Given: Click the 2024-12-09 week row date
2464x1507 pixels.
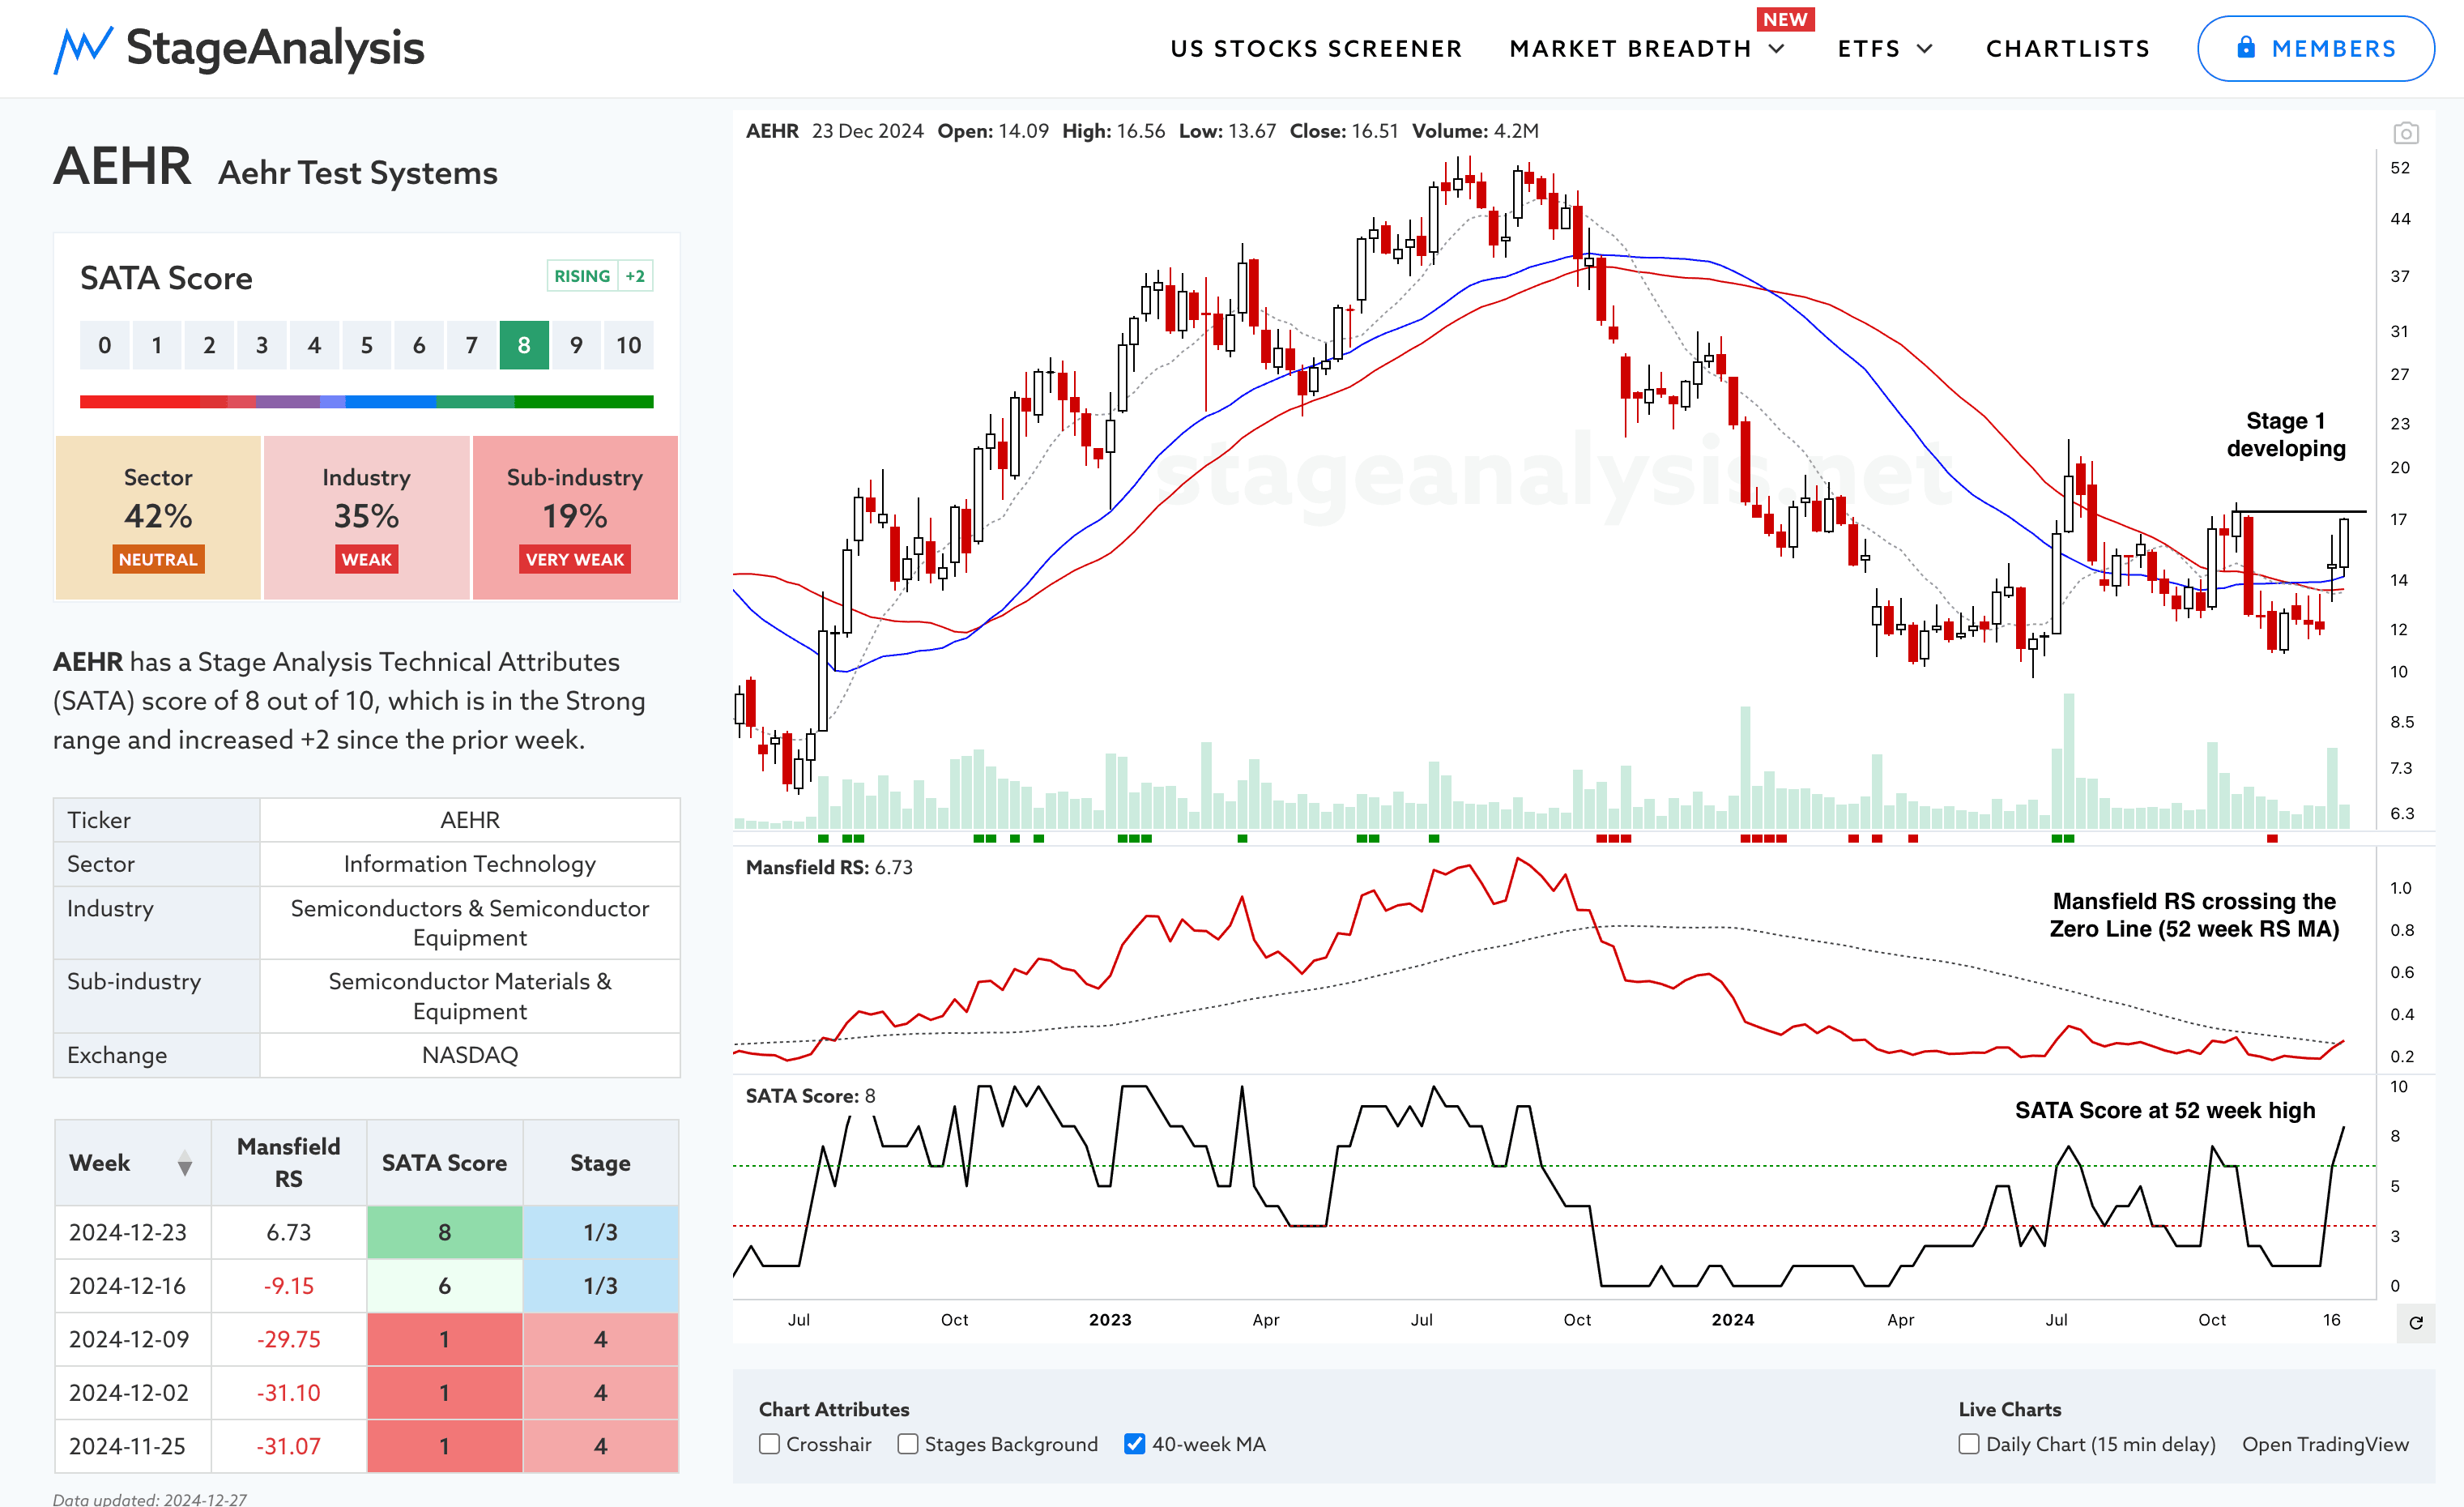Looking at the screenshot, I should 129,1339.
